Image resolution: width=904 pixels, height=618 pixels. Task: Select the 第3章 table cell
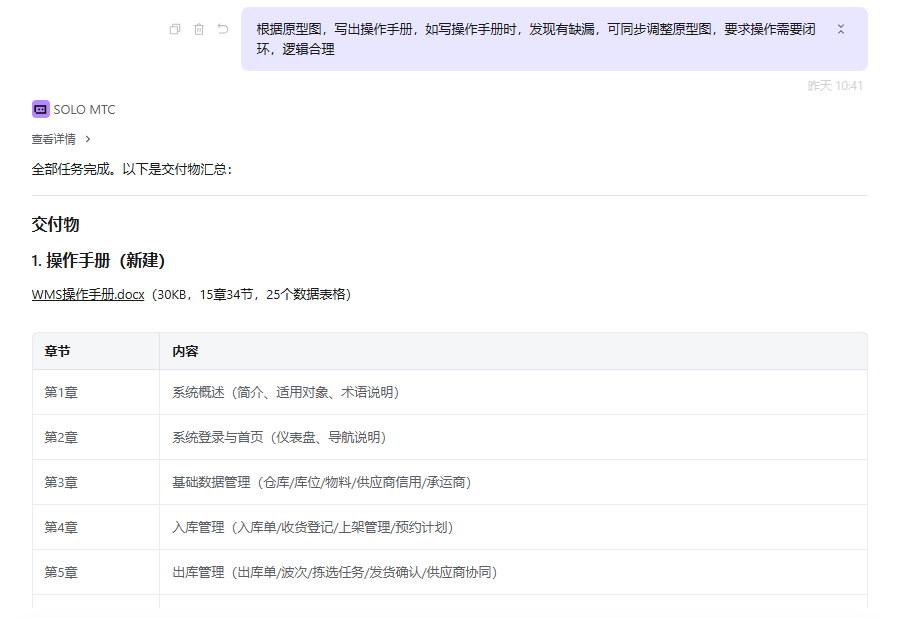click(x=61, y=482)
